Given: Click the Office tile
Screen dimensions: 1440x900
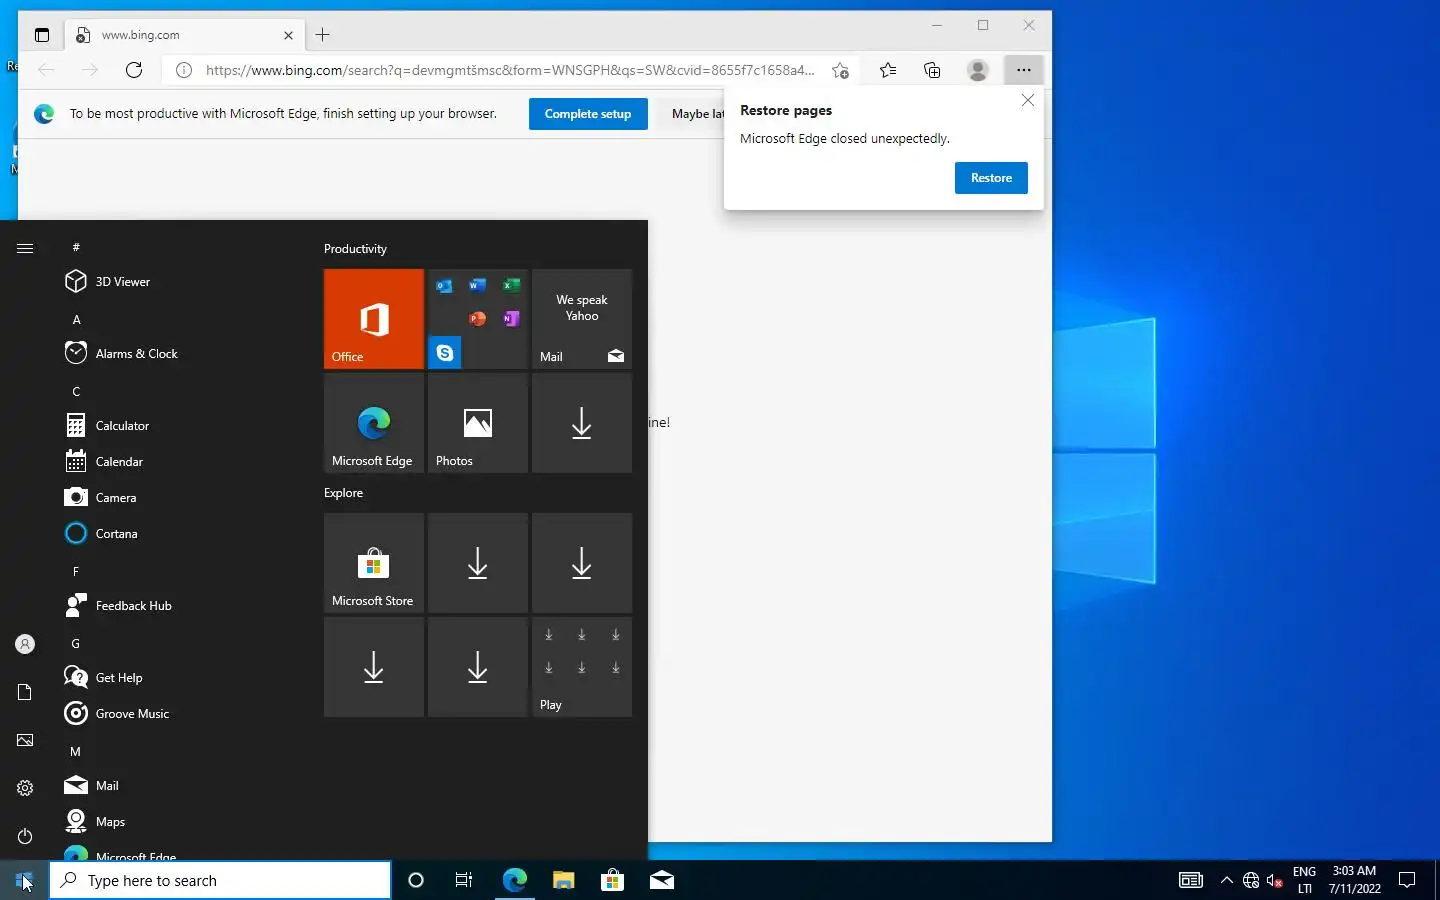Looking at the screenshot, I should (x=374, y=319).
